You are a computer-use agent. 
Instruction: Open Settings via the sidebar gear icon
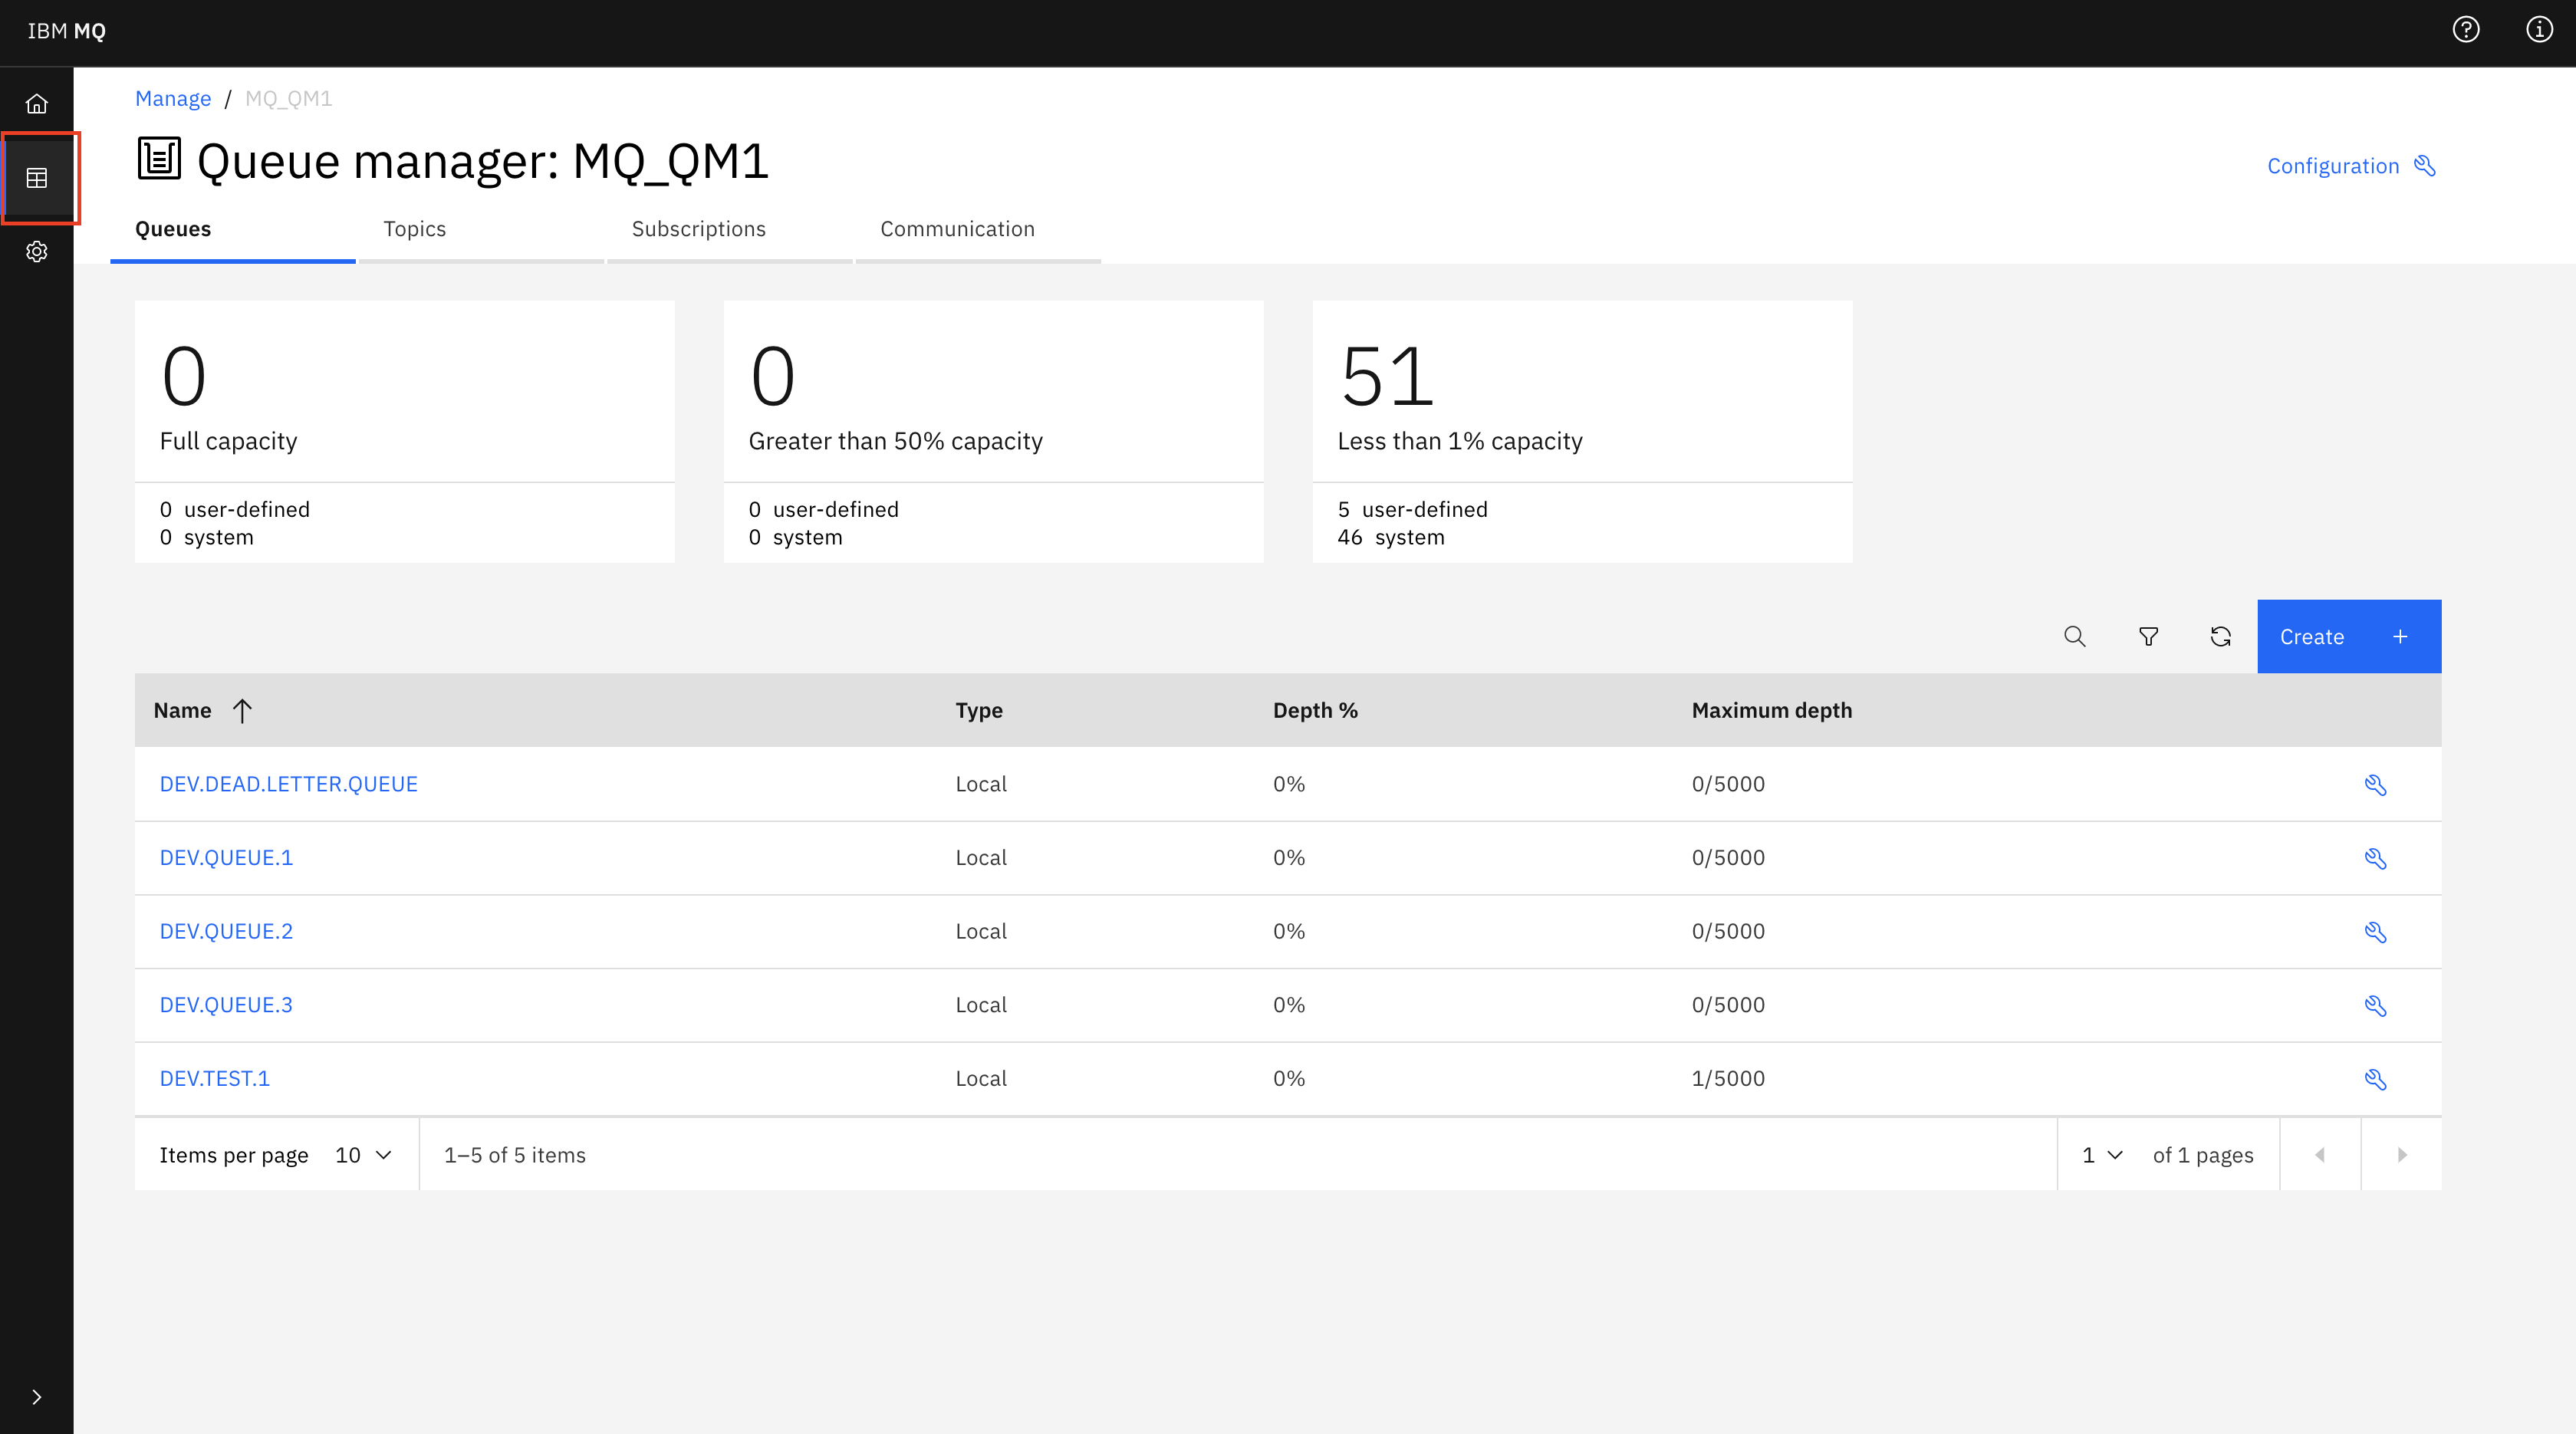37,252
